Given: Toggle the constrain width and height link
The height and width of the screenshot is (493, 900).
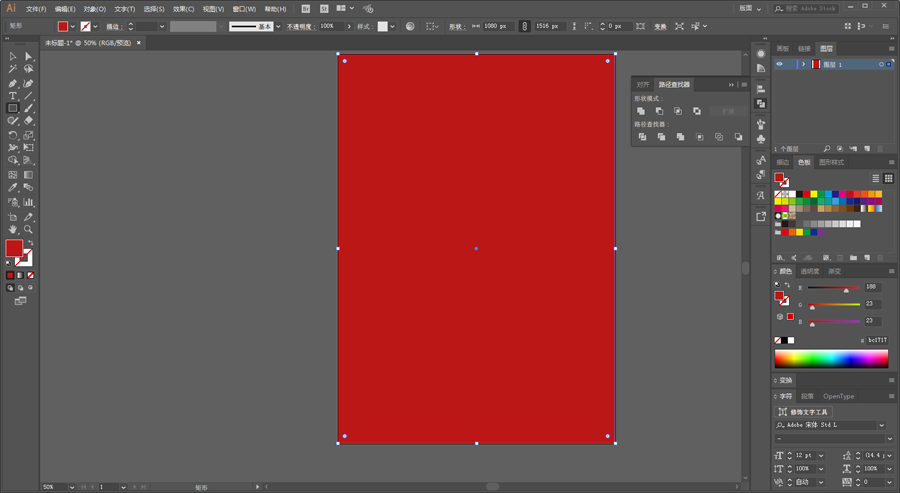Looking at the screenshot, I should tap(525, 26).
